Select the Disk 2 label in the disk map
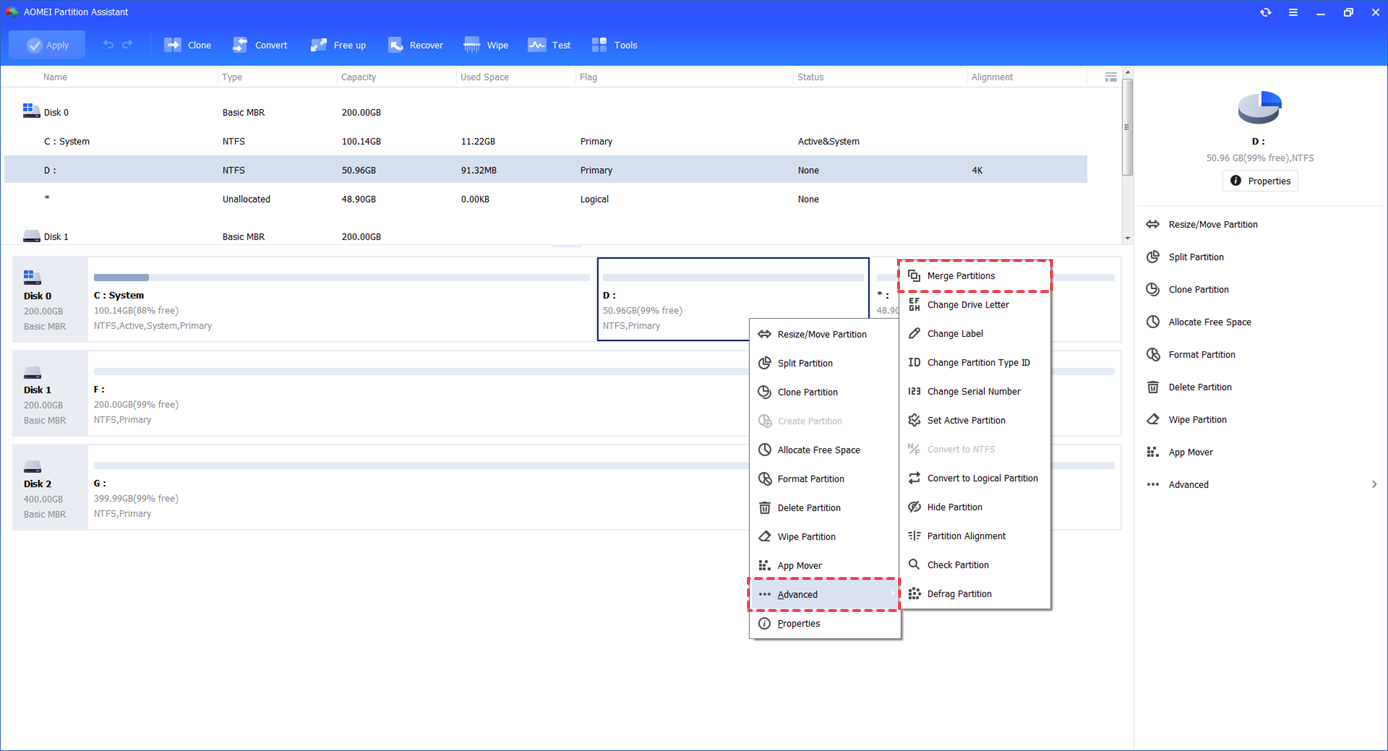Viewport: 1388px width, 751px height. pyautogui.click(x=50, y=487)
